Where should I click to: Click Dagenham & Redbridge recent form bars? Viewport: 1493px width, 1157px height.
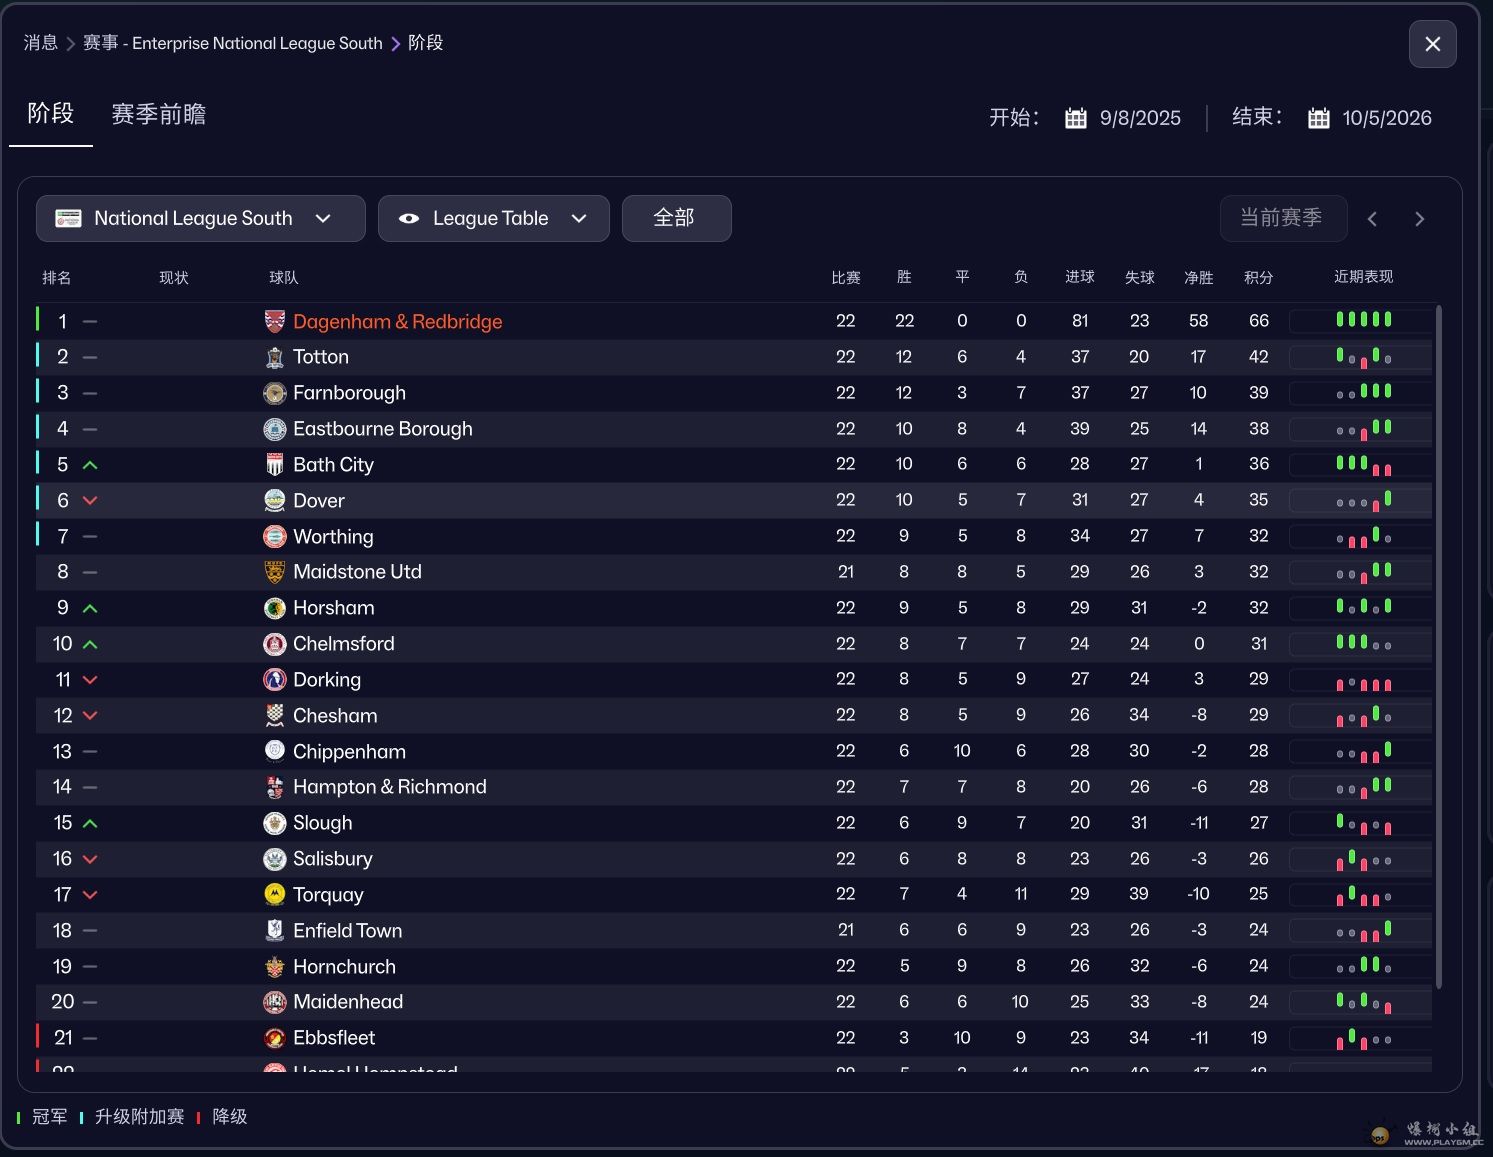[x=1363, y=320]
